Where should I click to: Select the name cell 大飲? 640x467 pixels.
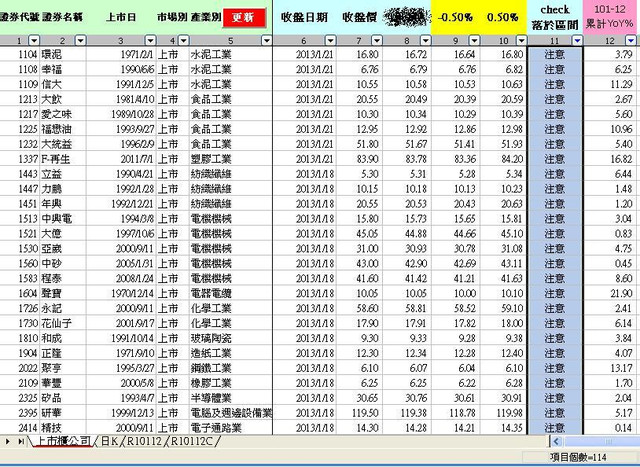click(x=63, y=99)
